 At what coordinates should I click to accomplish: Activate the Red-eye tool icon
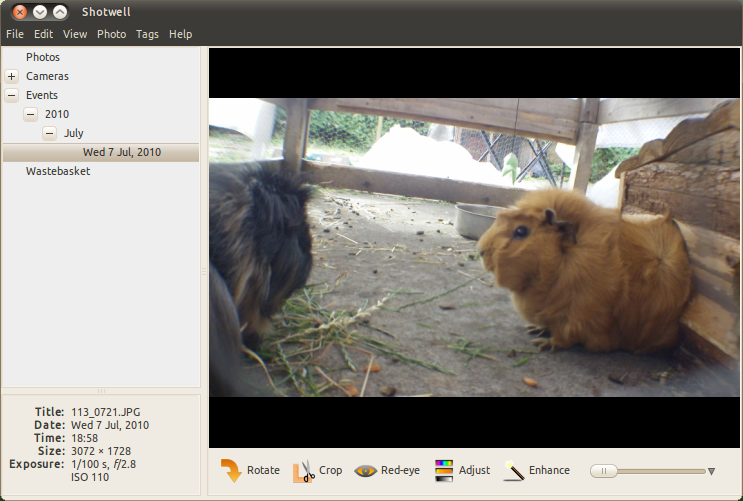click(365, 471)
